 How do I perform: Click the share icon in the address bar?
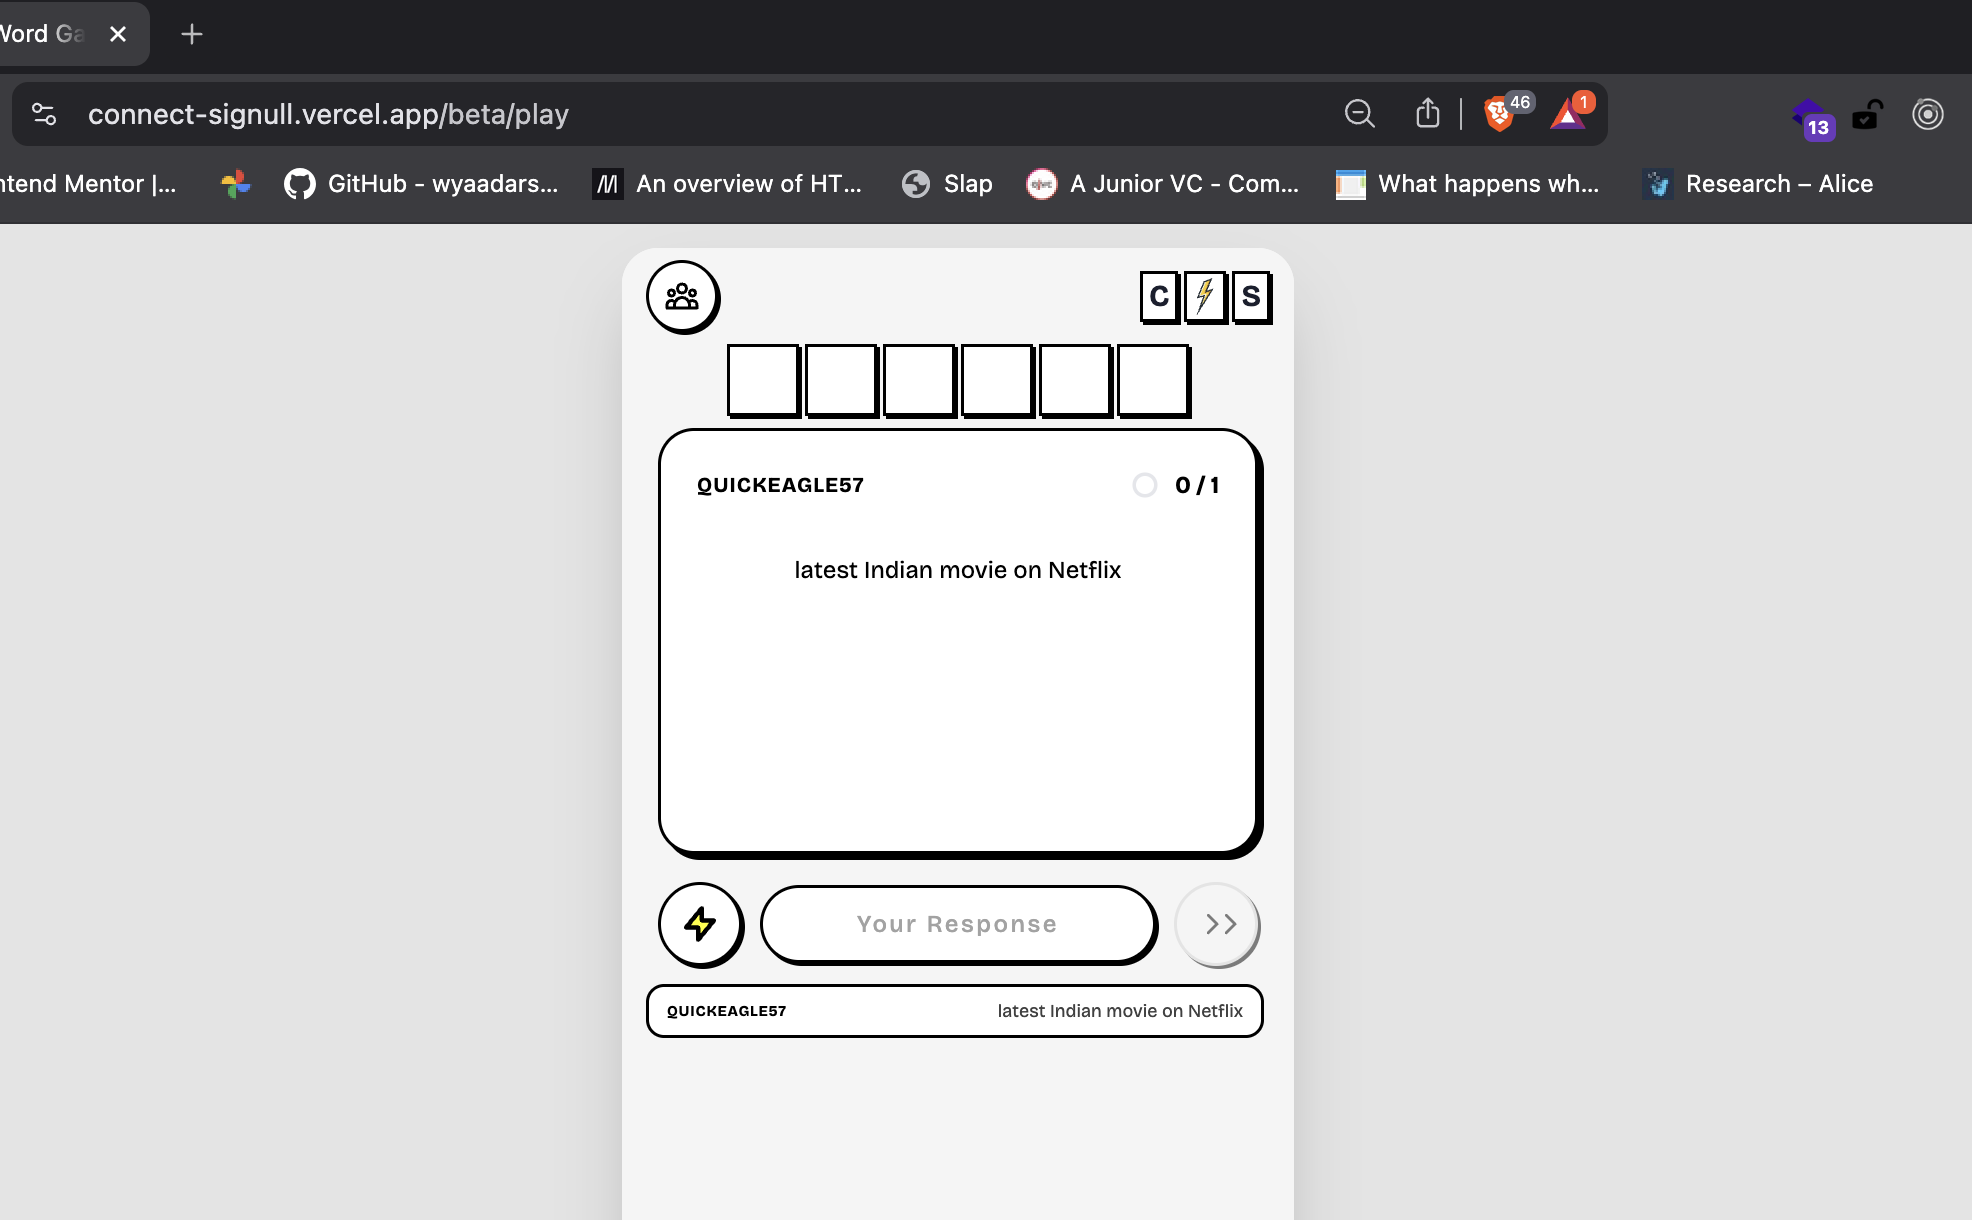coord(1427,113)
